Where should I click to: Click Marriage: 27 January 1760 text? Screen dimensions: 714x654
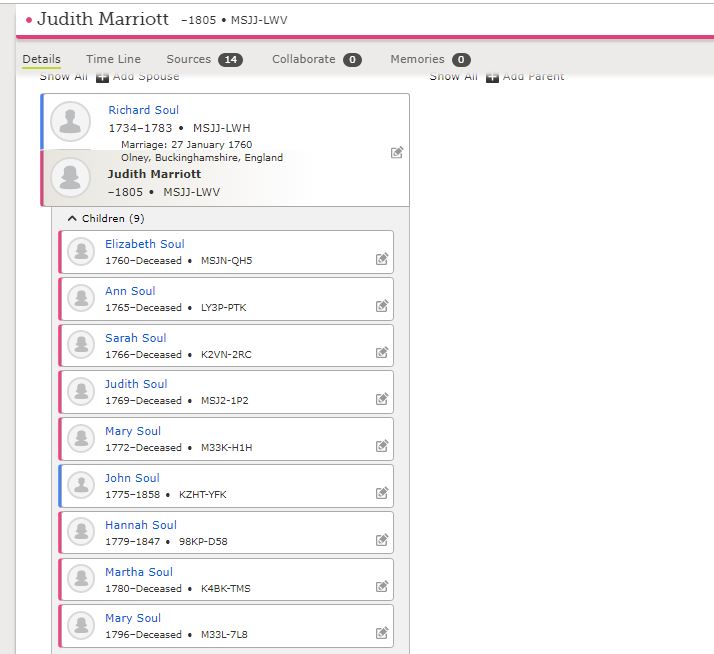point(187,144)
